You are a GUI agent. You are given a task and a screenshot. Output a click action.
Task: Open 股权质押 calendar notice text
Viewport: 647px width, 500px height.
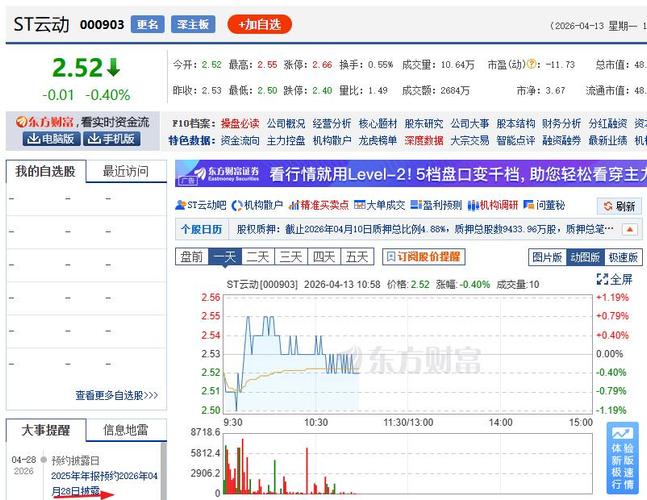(425, 229)
